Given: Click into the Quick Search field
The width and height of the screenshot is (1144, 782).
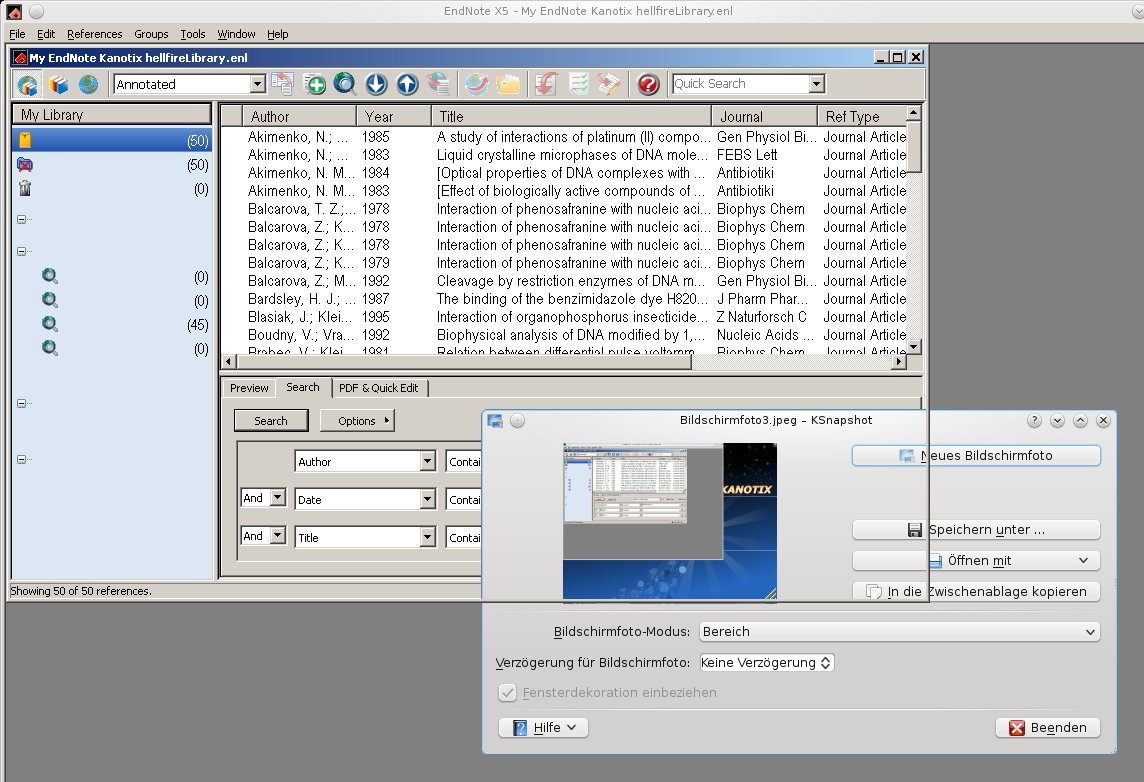Looking at the screenshot, I should pos(741,84).
